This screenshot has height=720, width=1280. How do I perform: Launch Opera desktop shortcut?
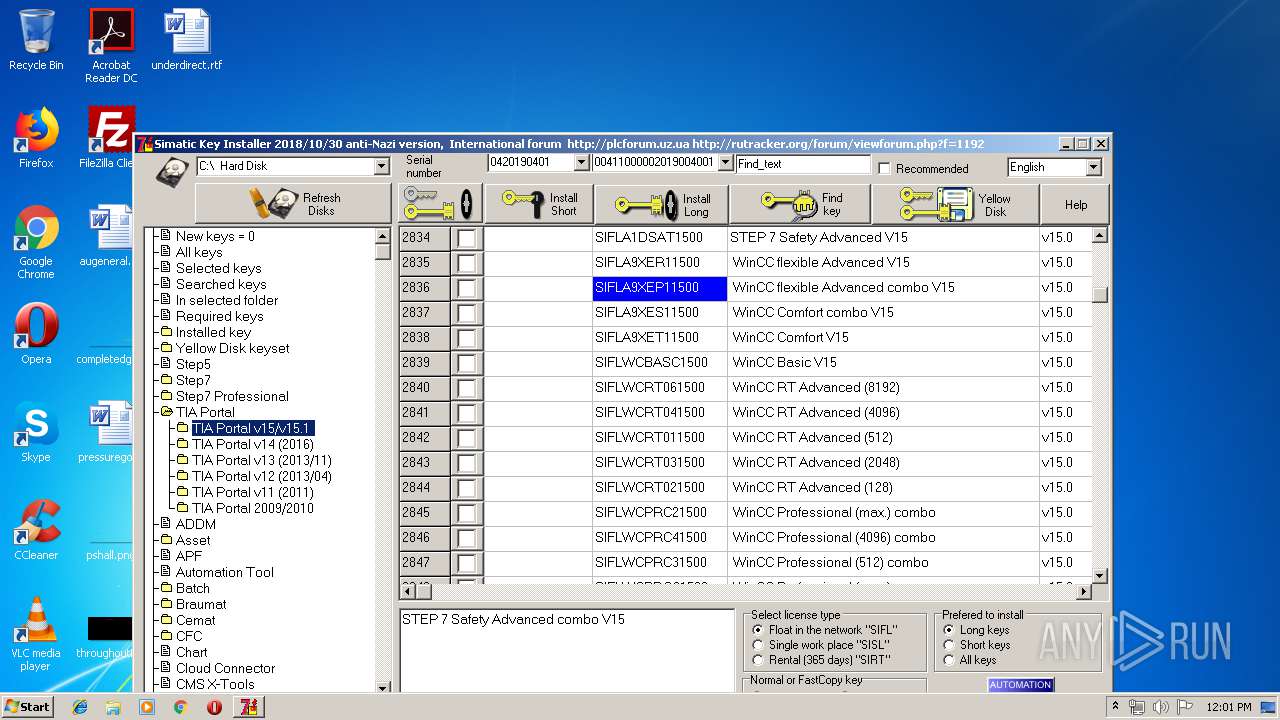(x=36, y=334)
